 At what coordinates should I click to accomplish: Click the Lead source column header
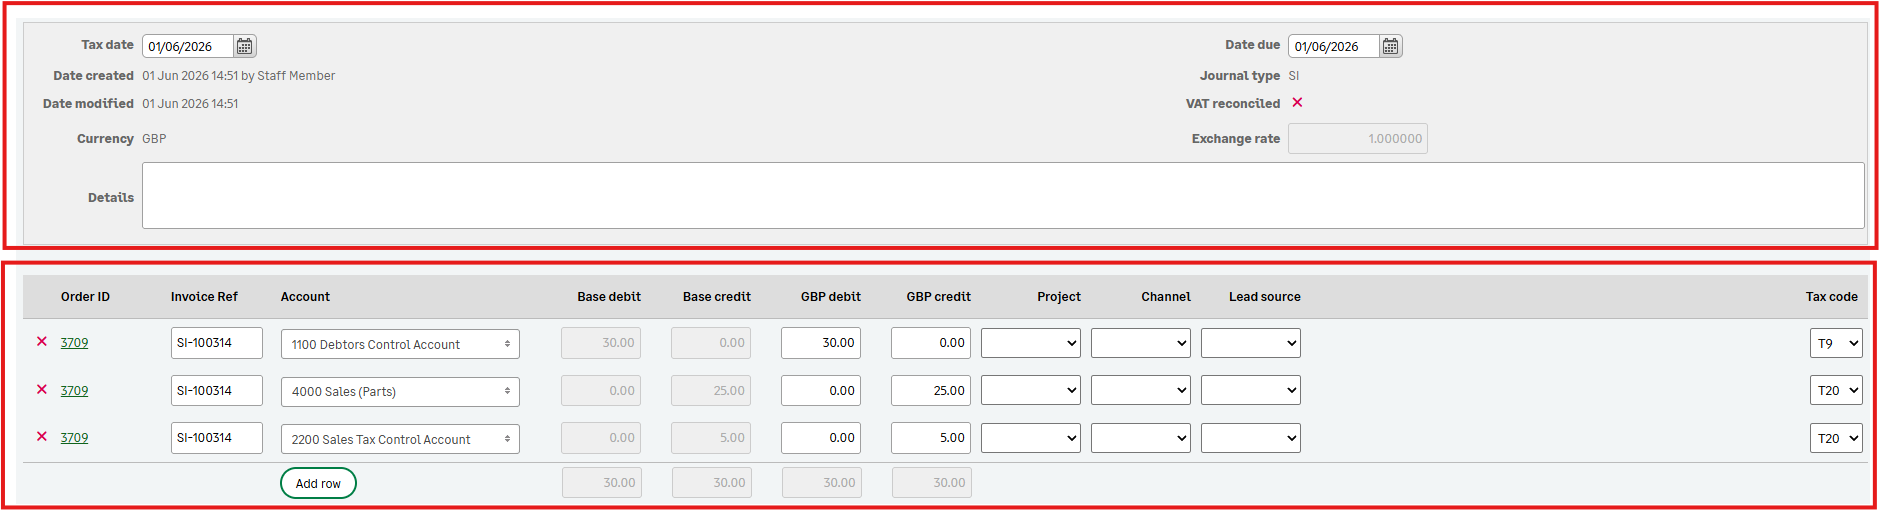(1264, 297)
